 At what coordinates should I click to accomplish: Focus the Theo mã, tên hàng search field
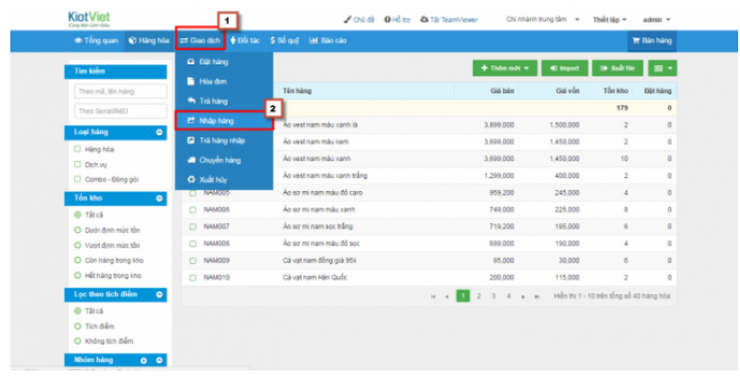tap(120, 92)
